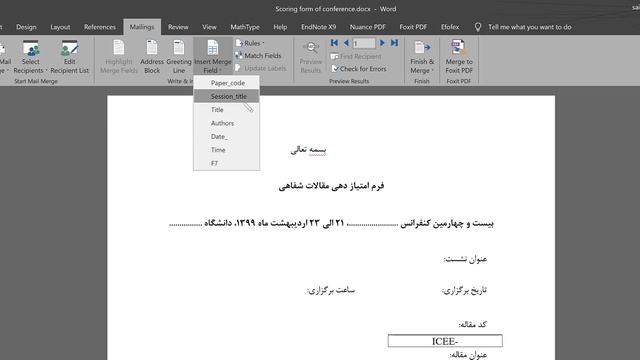The width and height of the screenshot is (640, 360).
Task: Click the label "تاریخ برگزاری:"
Action: [464, 290]
